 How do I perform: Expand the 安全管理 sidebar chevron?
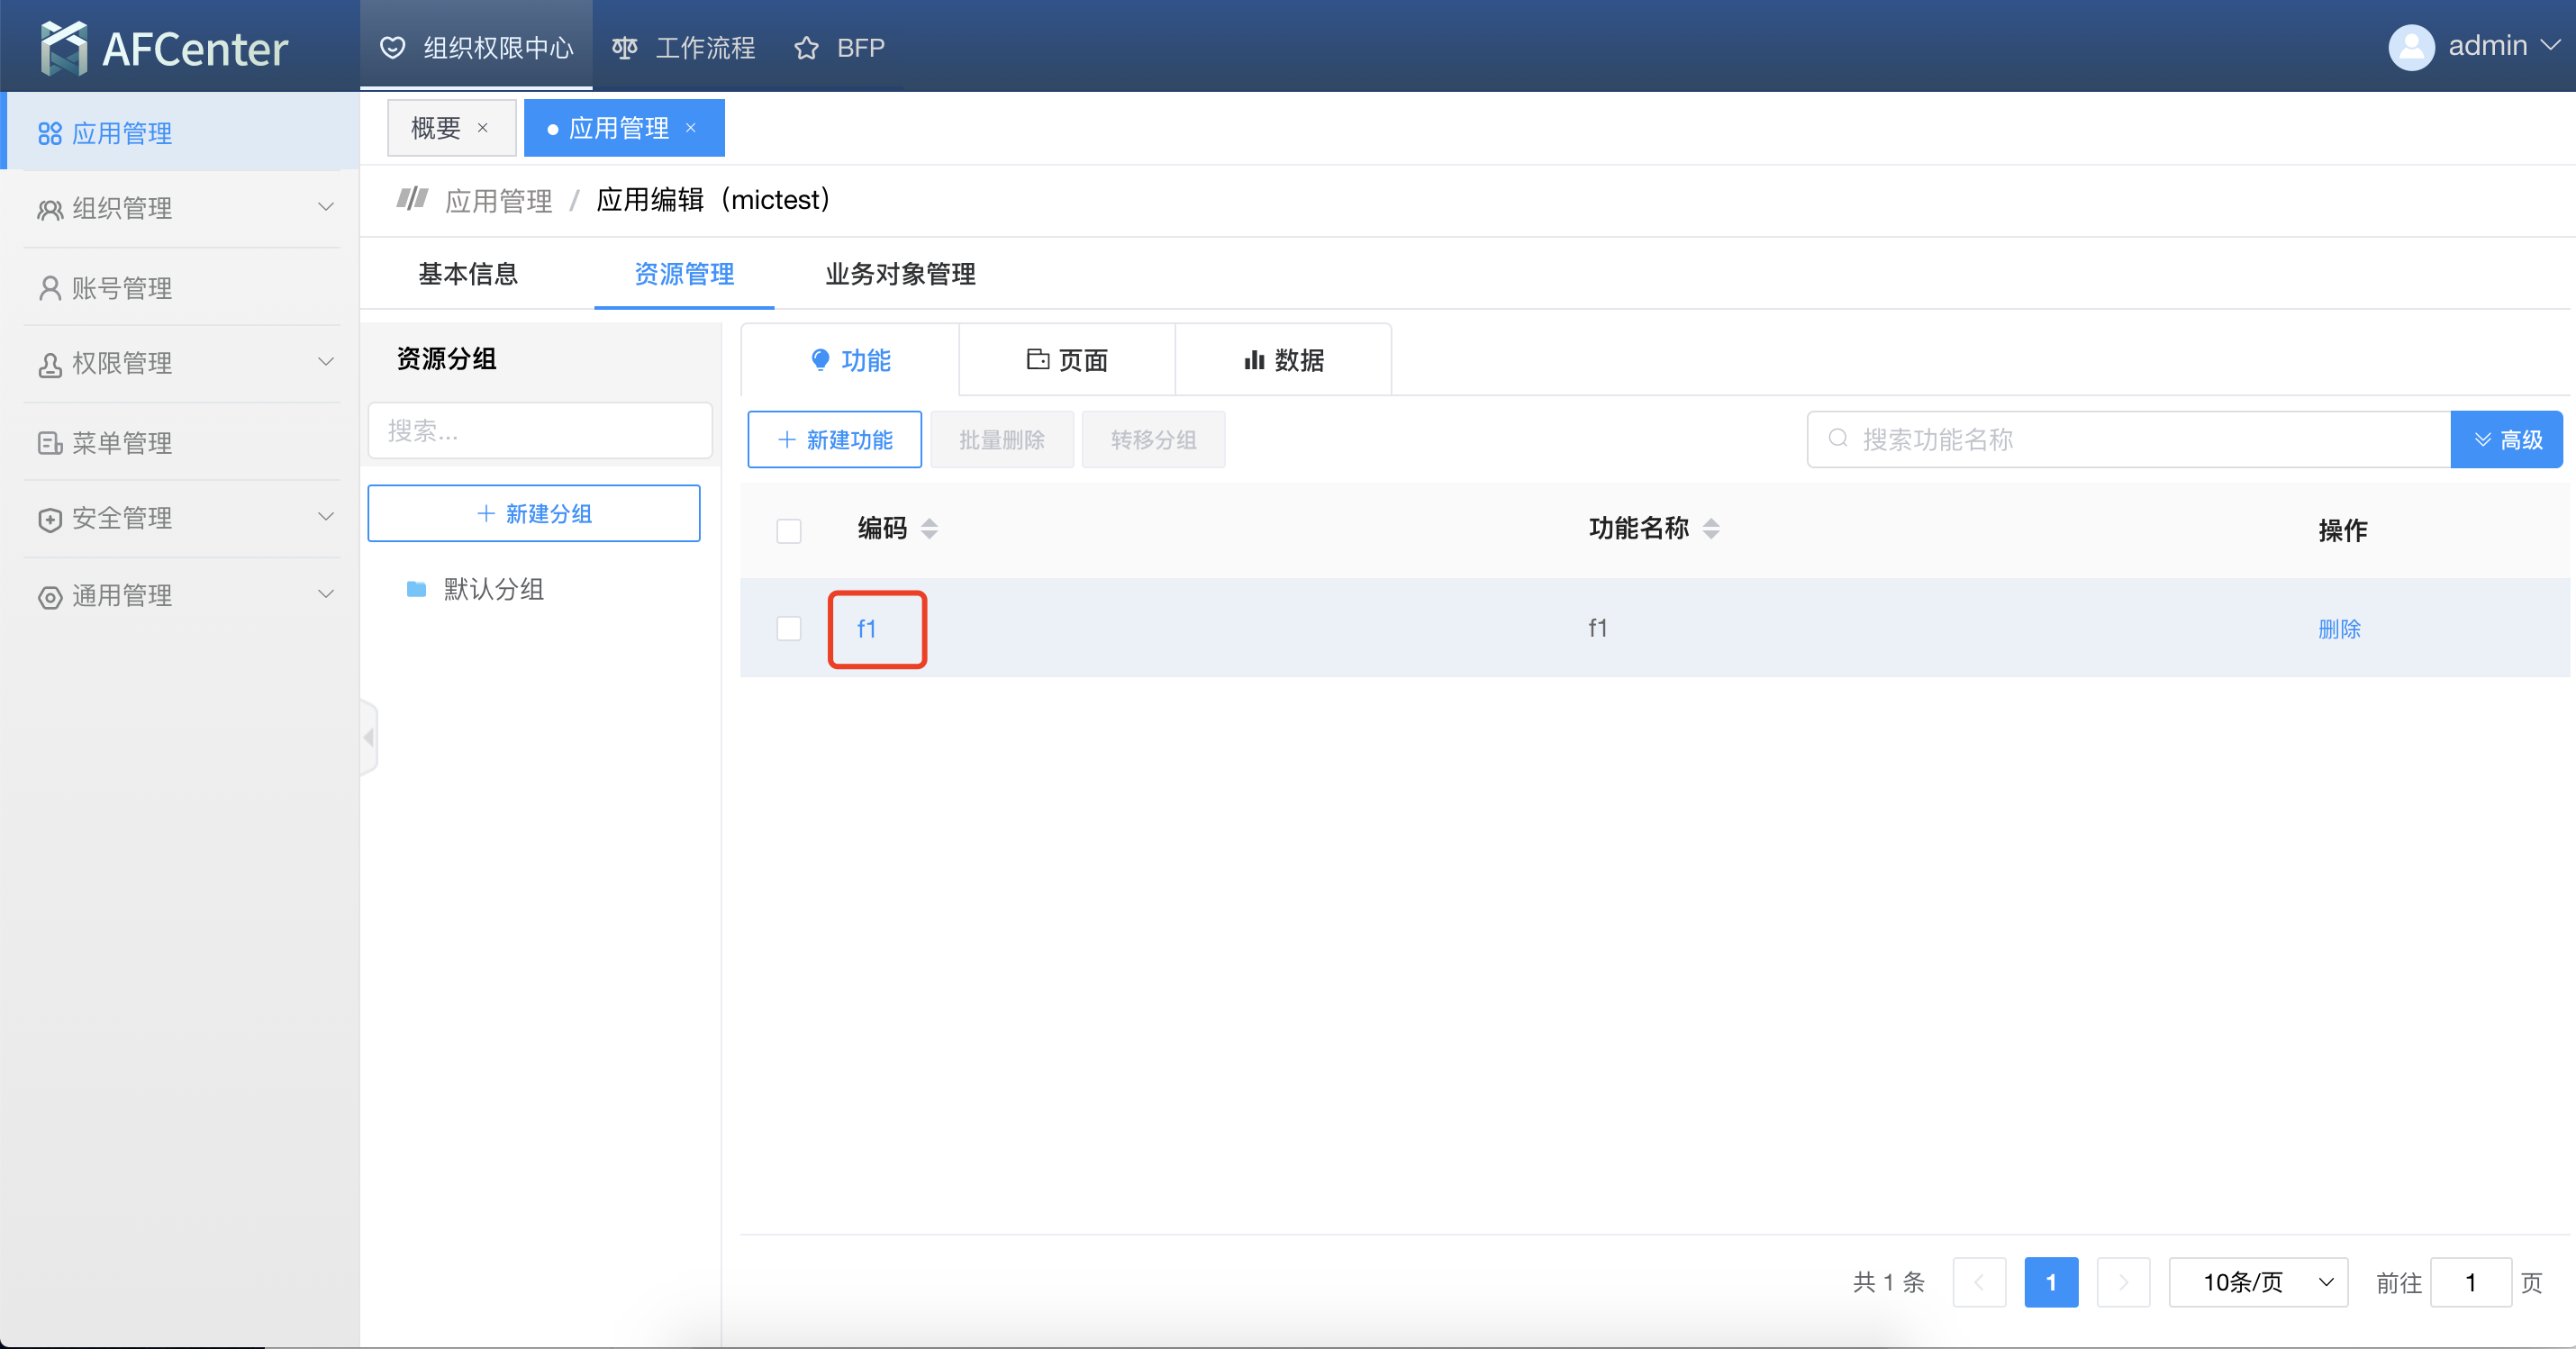click(326, 517)
